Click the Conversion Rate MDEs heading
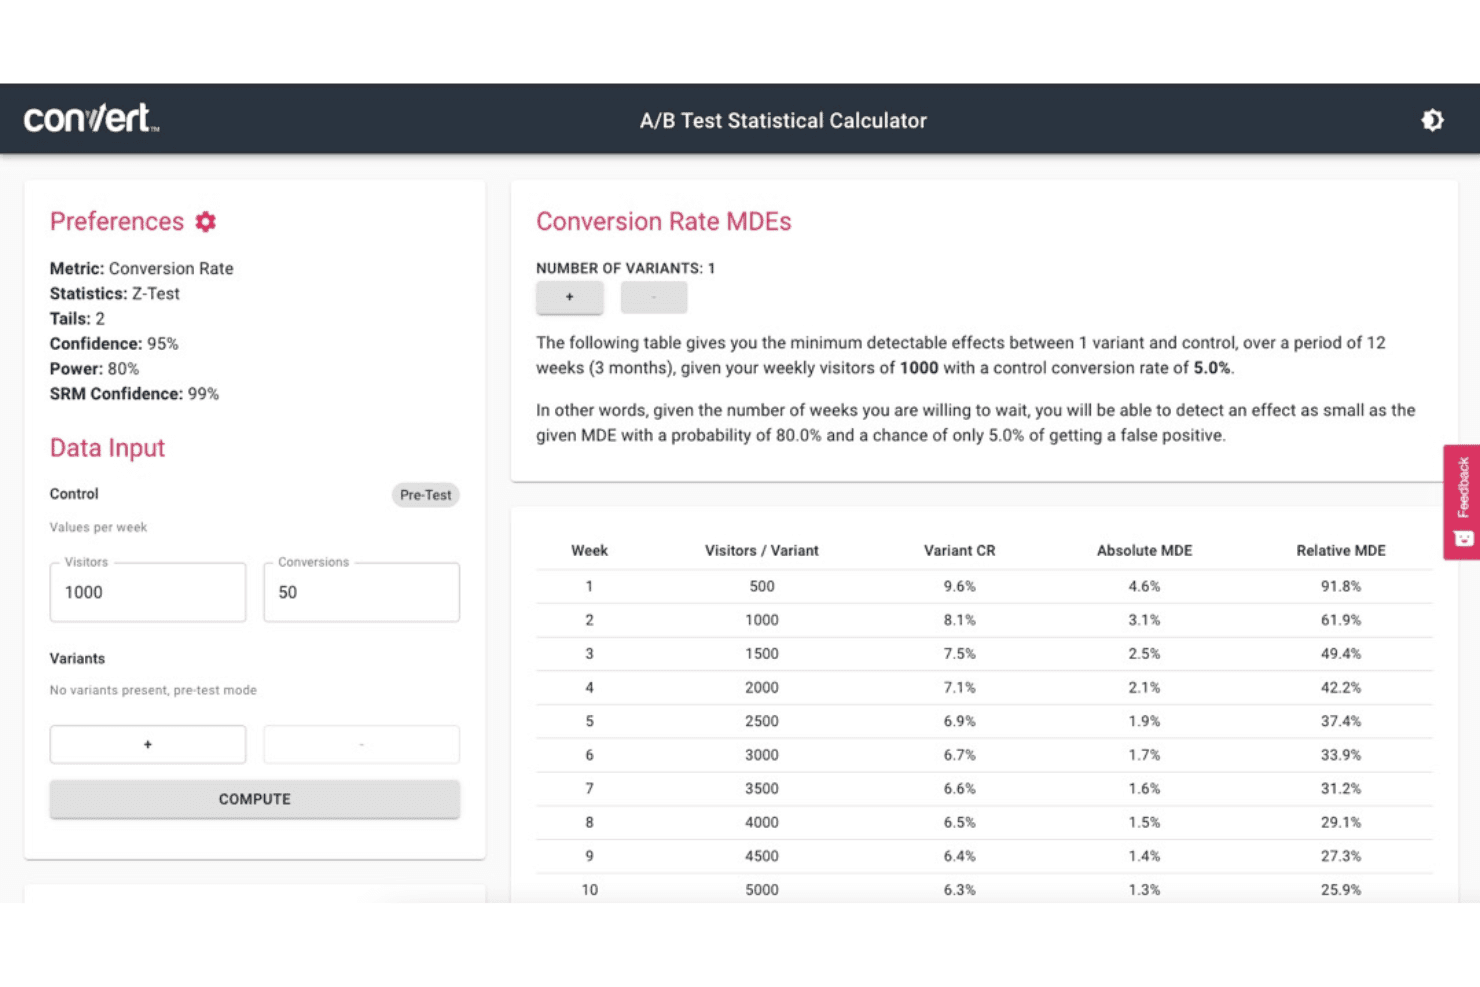1480x987 pixels. pos(664,221)
